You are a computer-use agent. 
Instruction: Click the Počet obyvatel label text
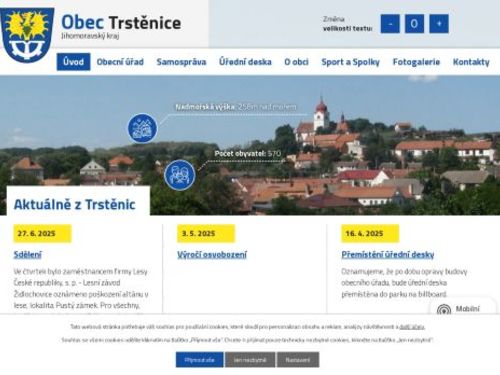240,154
